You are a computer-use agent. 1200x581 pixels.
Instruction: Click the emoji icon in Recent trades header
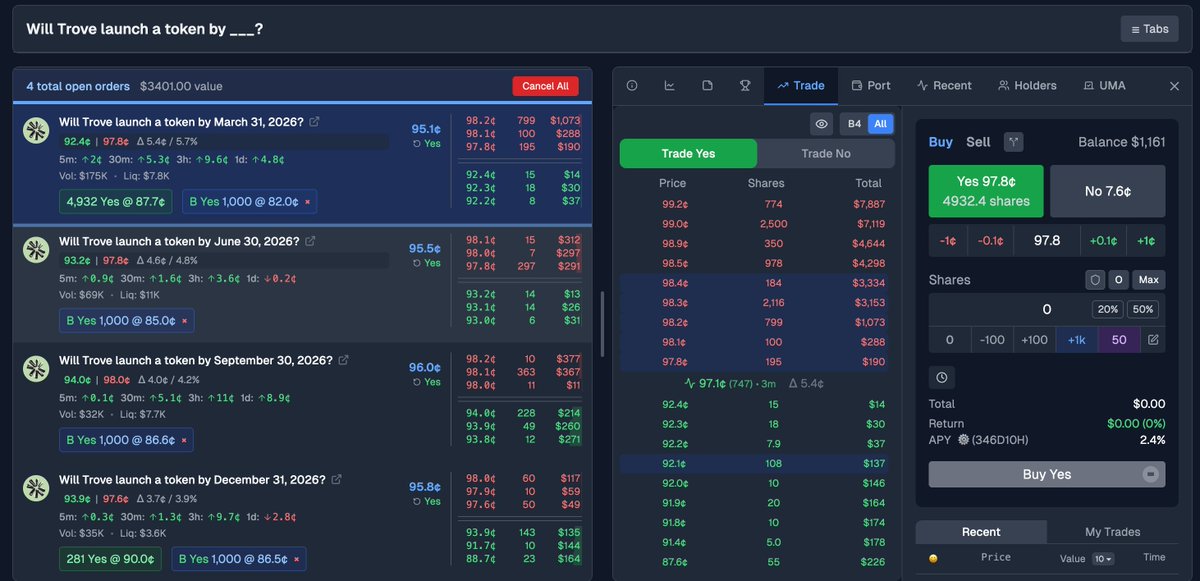(x=934, y=558)
